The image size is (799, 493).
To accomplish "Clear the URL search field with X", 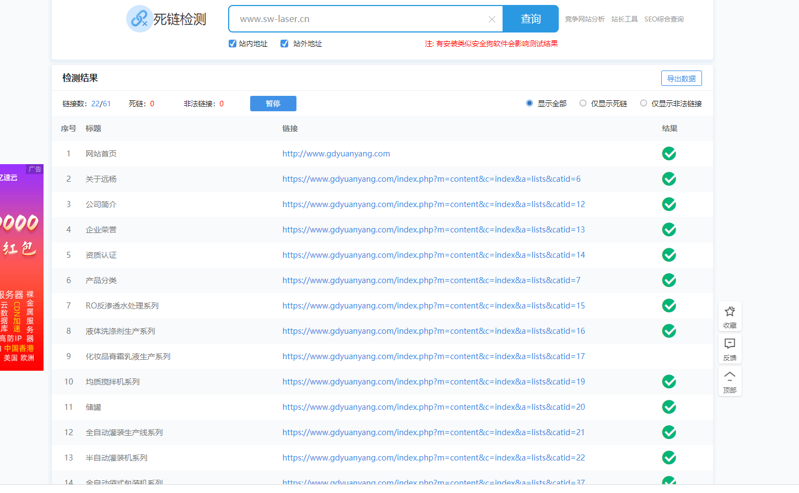I will click(491, 19).
